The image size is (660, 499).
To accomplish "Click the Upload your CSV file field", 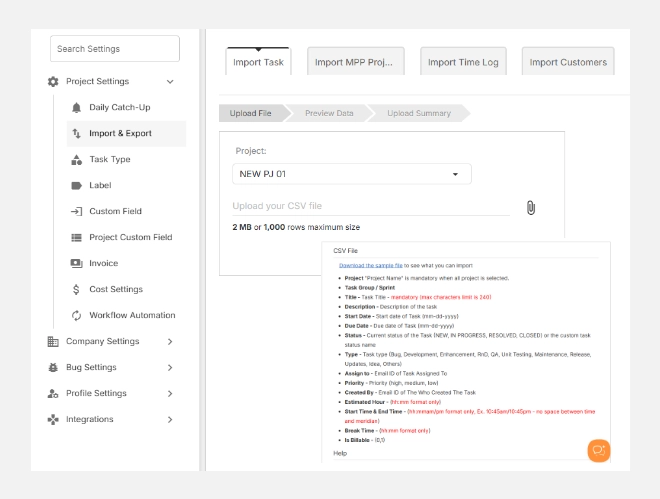I will point(370,206).
